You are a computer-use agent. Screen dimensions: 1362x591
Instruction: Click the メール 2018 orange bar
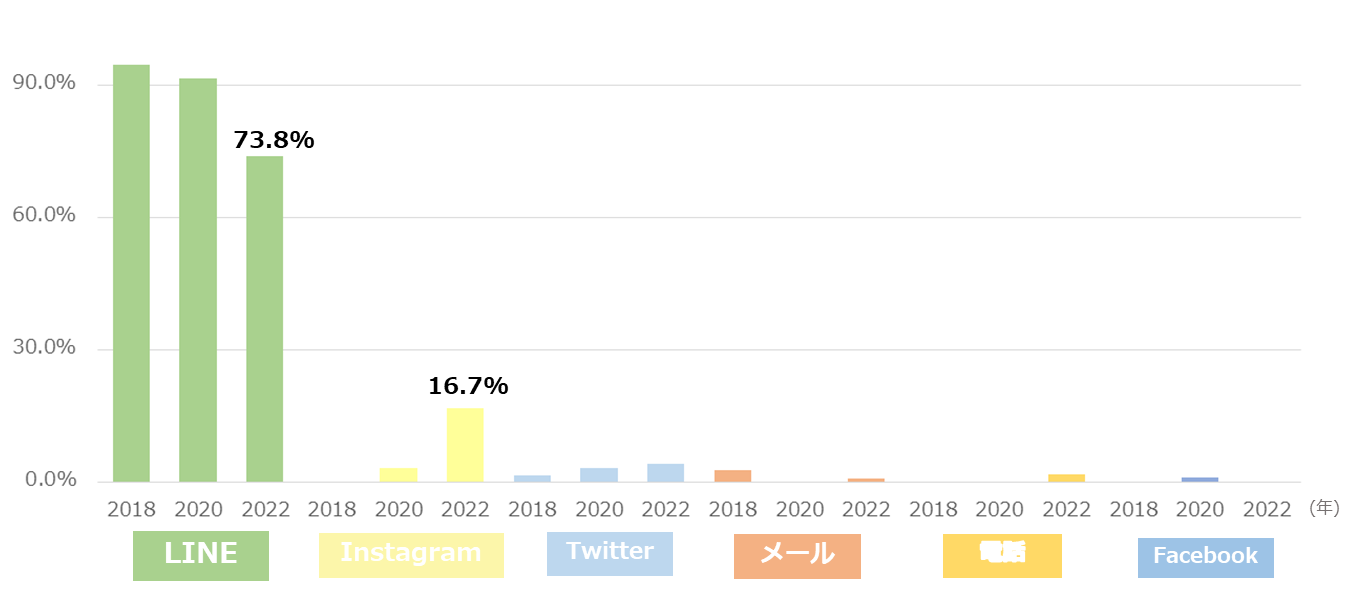[732, 476]
